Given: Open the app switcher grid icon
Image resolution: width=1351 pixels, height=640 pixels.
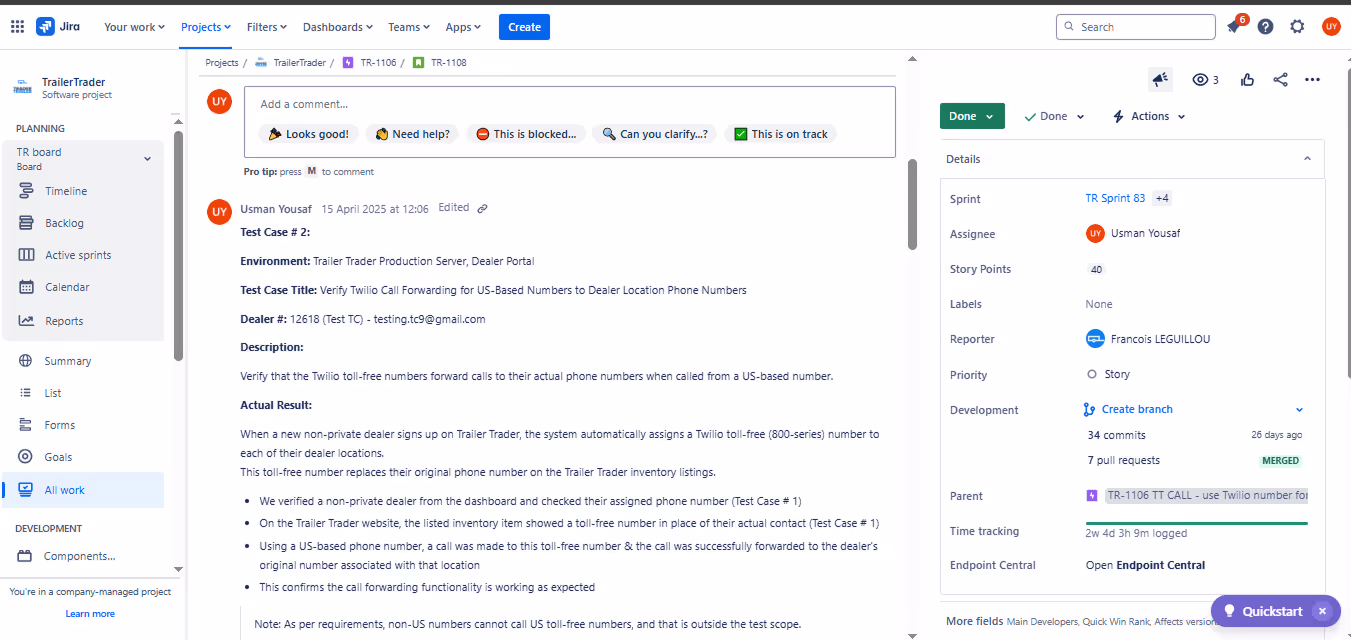Looking at the screenshot, I should pyautogui.click(x=17, y=27).
